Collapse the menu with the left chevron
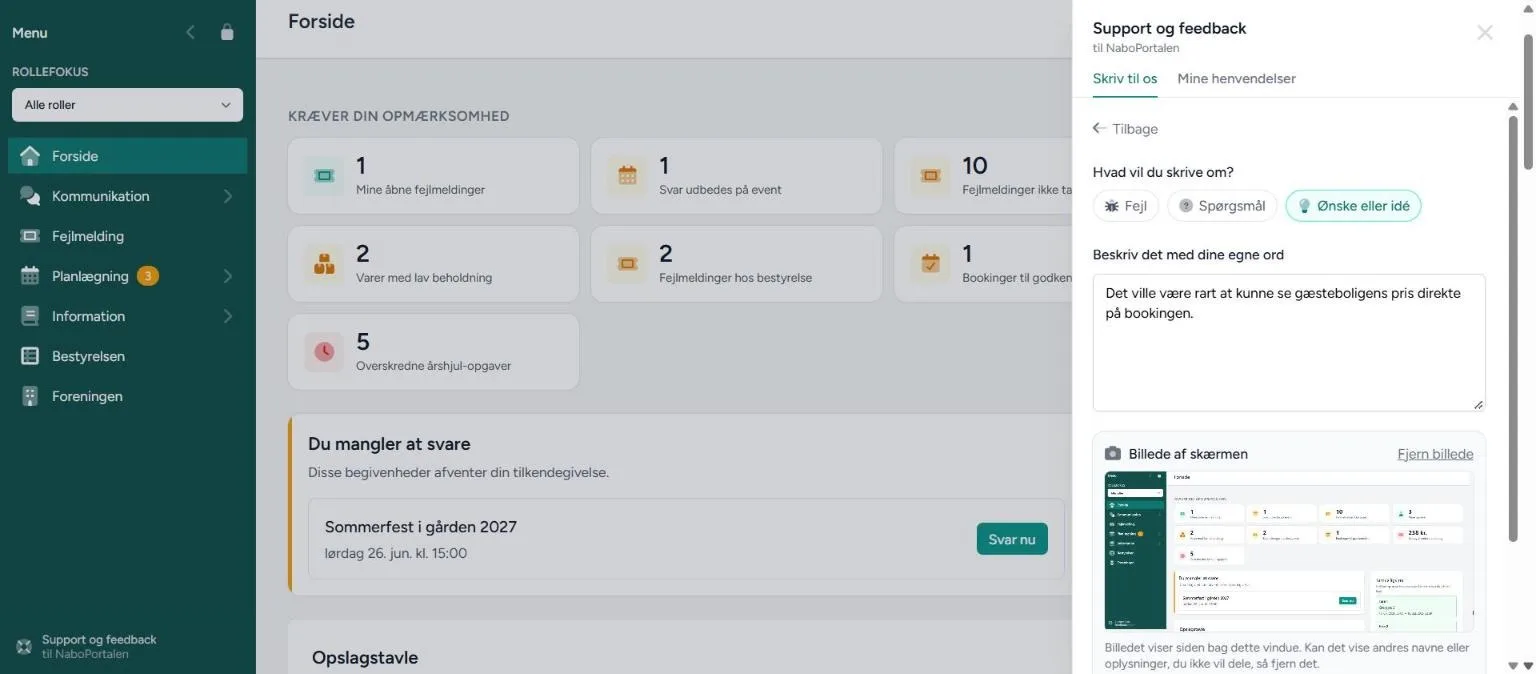This screenshot has width=1536, height=674. [x=190, y=32]
